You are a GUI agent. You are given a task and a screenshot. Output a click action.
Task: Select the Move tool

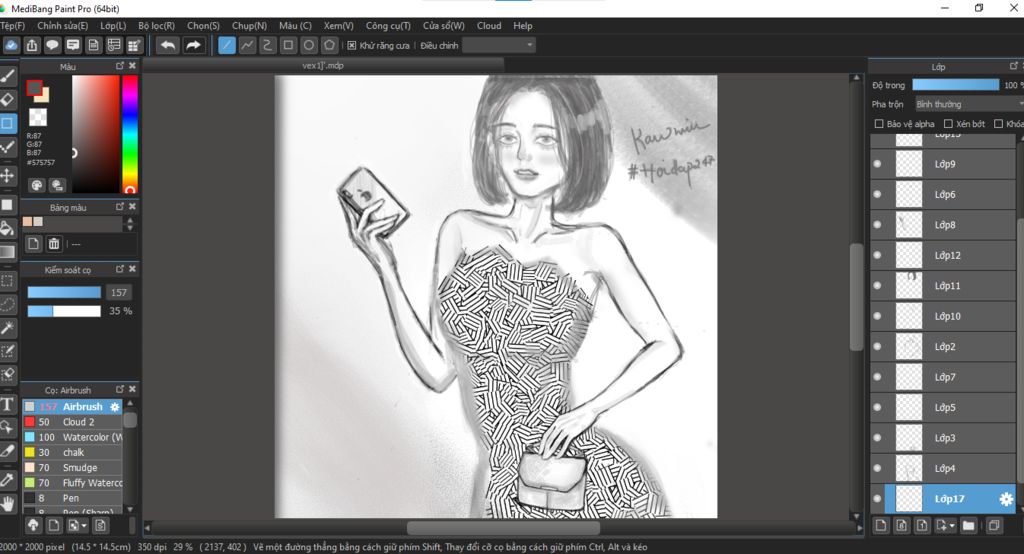pyautogui.click(x=7, y=175)
